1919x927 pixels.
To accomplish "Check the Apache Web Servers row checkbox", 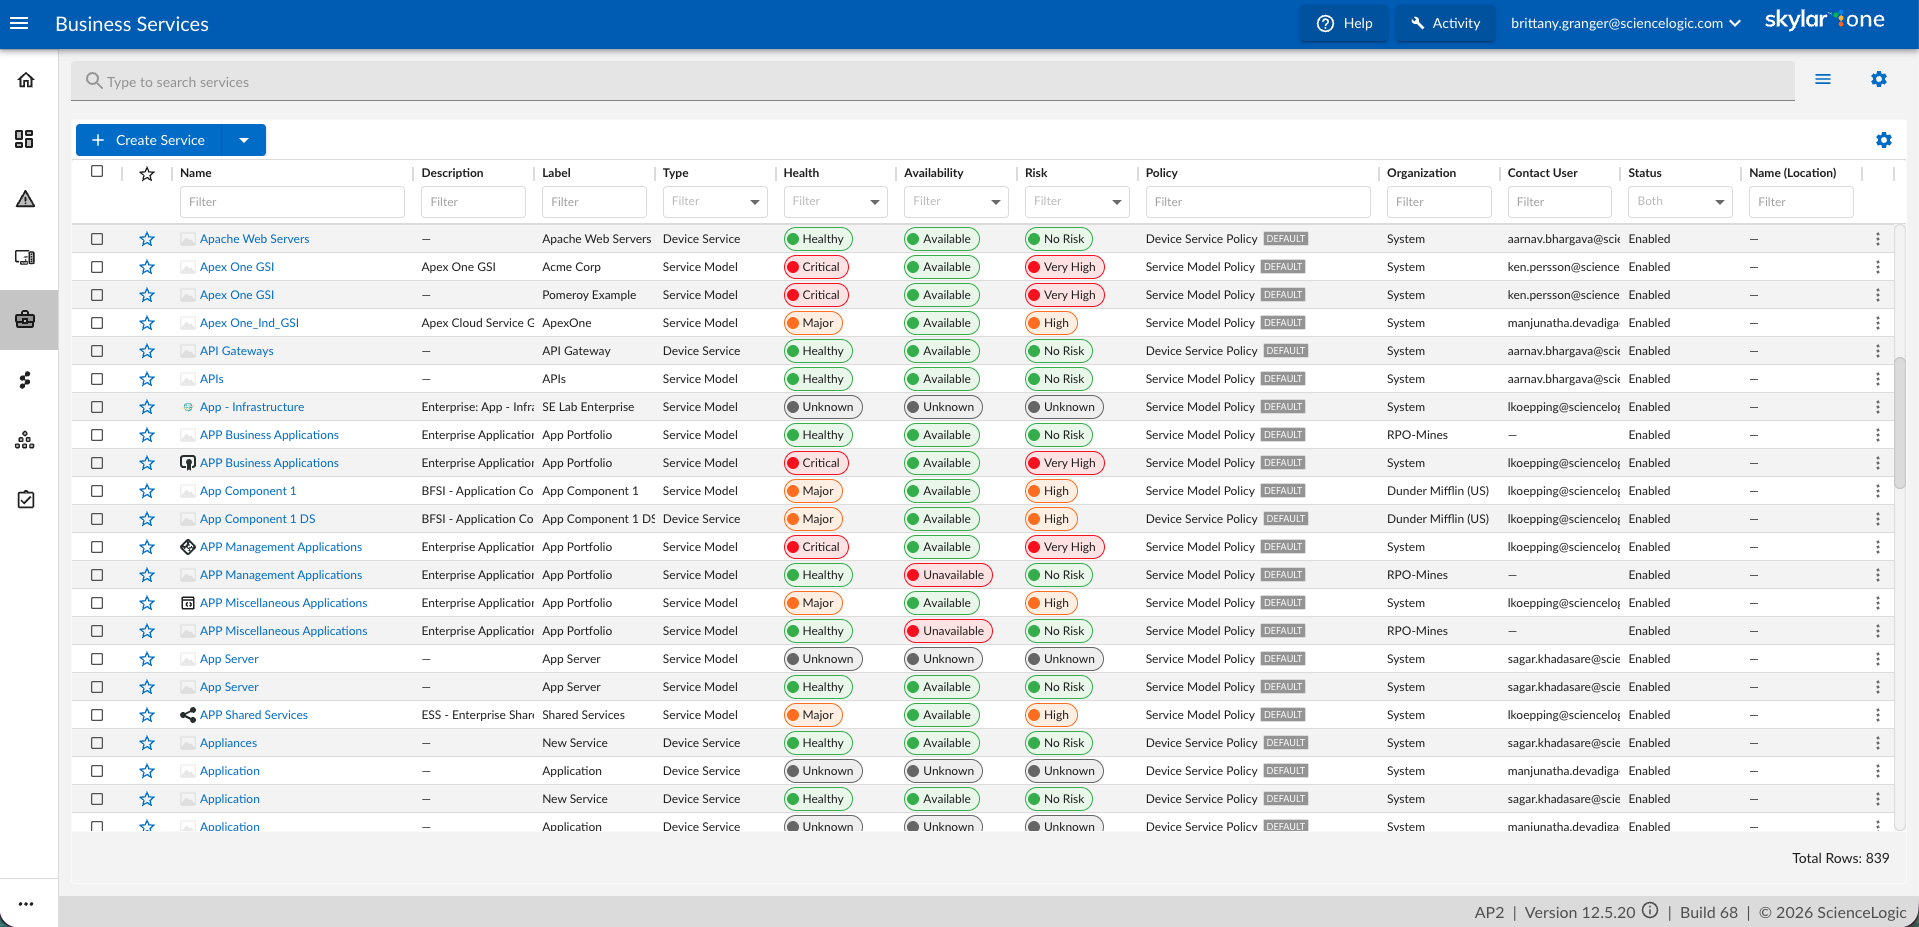I will pos(97,239).
